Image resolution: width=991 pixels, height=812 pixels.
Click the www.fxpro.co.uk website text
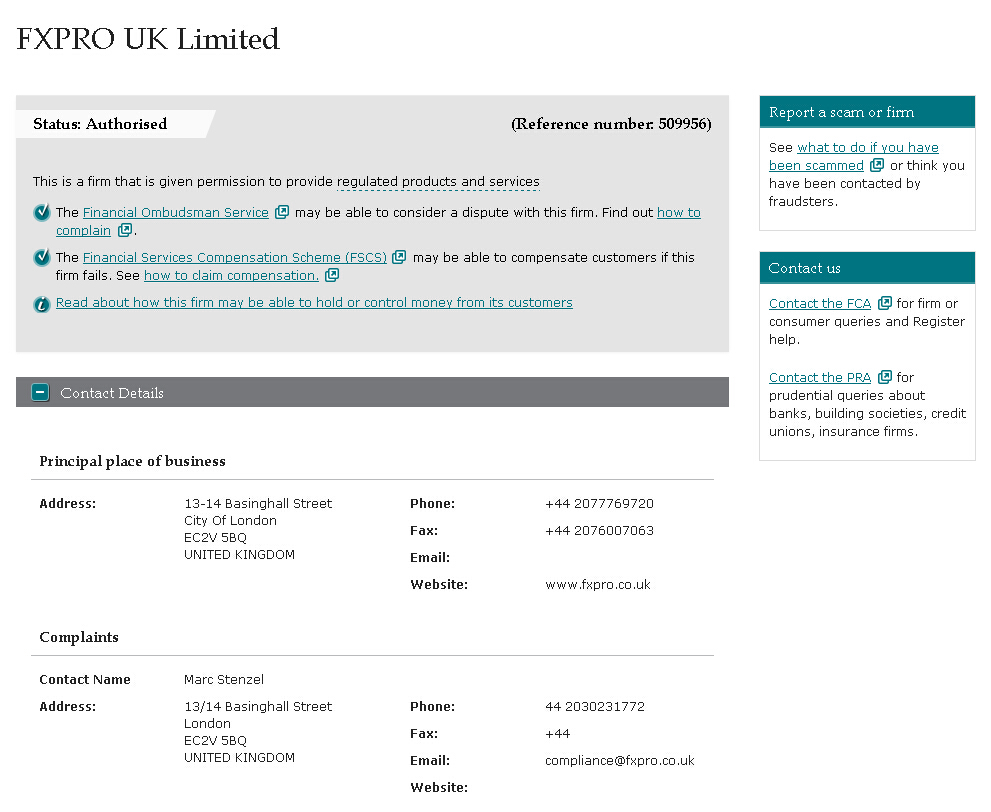tap(597, 584)
